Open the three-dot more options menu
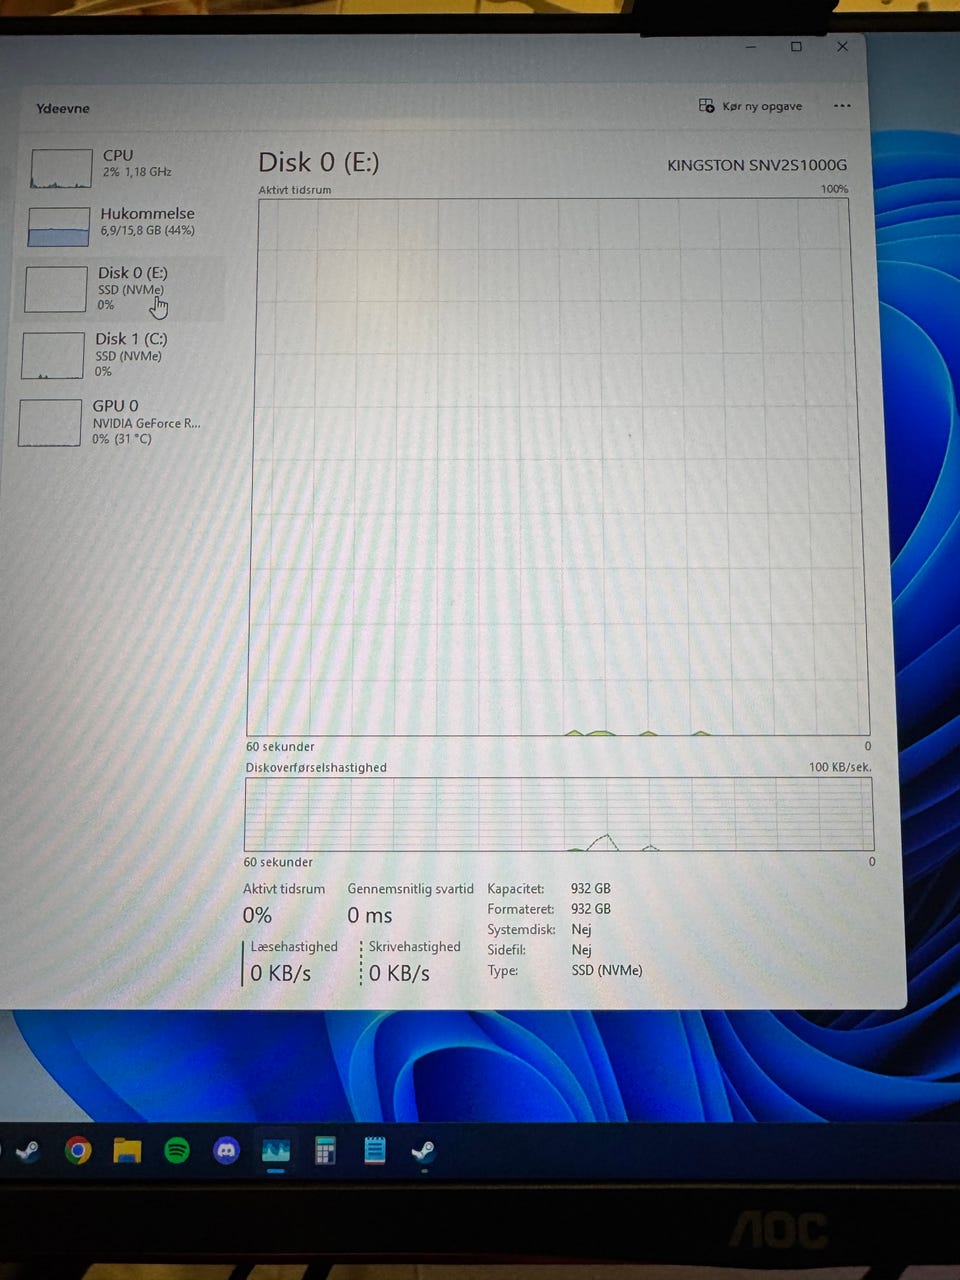This screenshot has height=1280, width=960. click(x=842, y=106)
